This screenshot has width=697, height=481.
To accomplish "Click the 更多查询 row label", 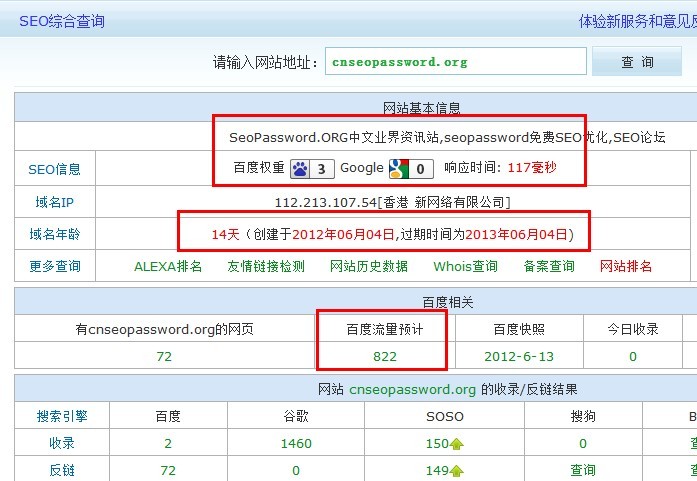I will pos(55,266).
